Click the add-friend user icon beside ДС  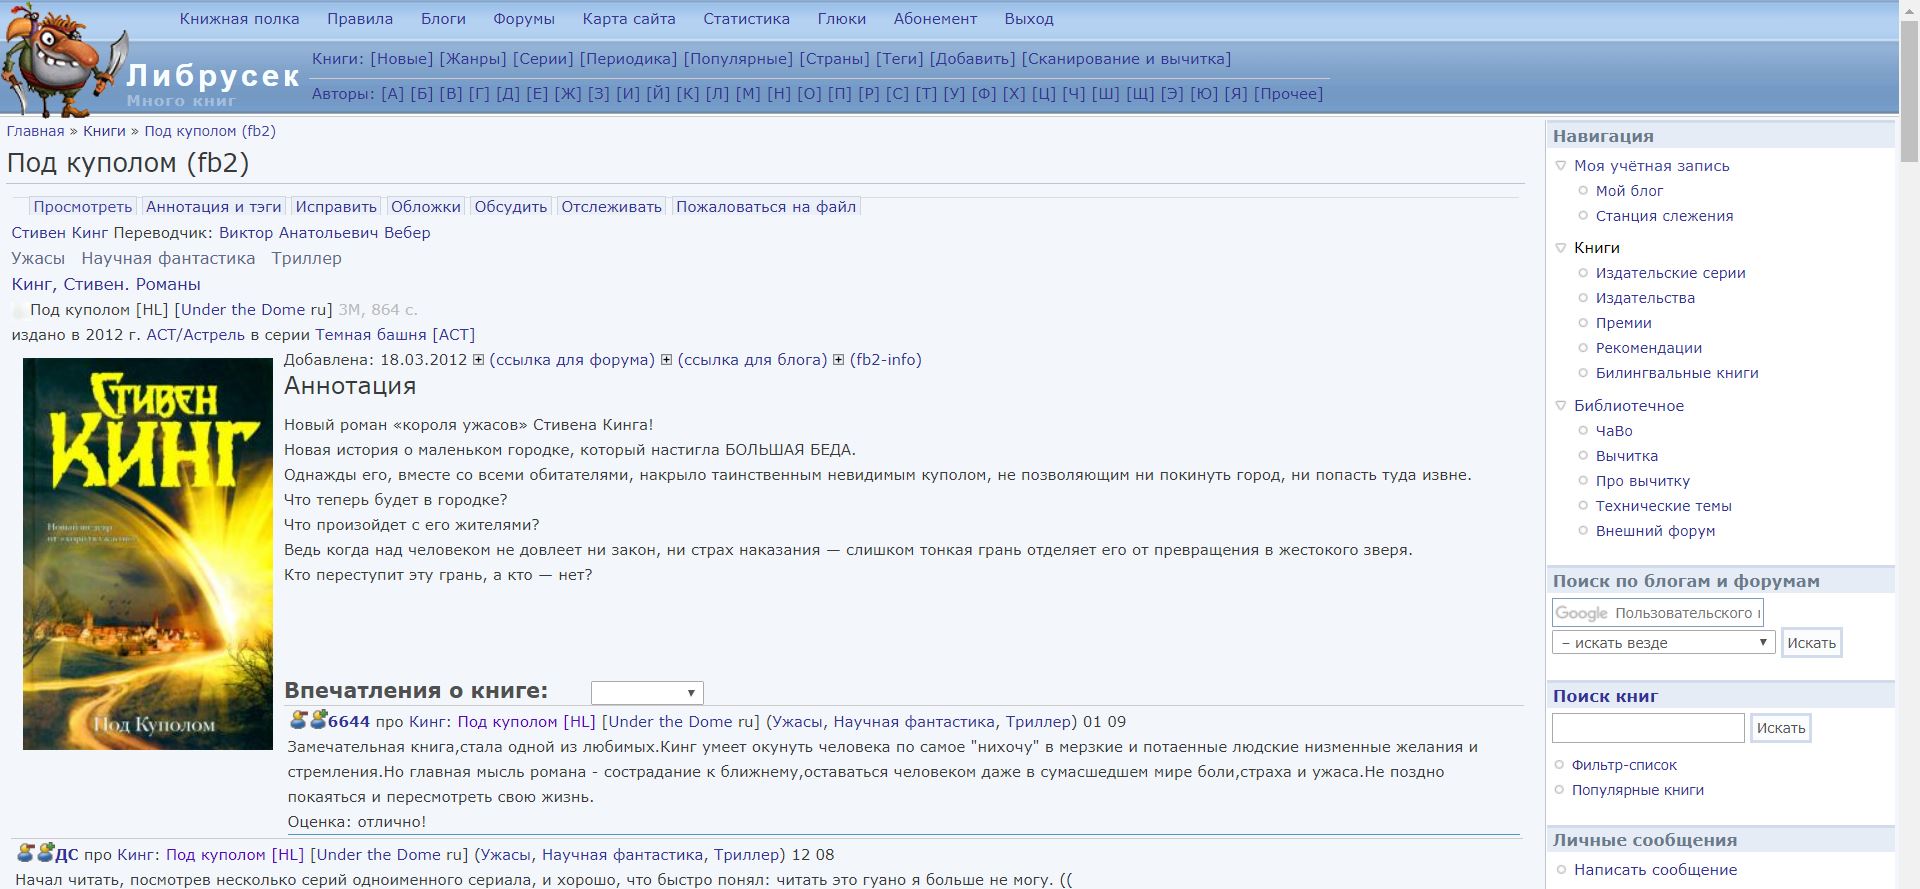pos(45,853)
